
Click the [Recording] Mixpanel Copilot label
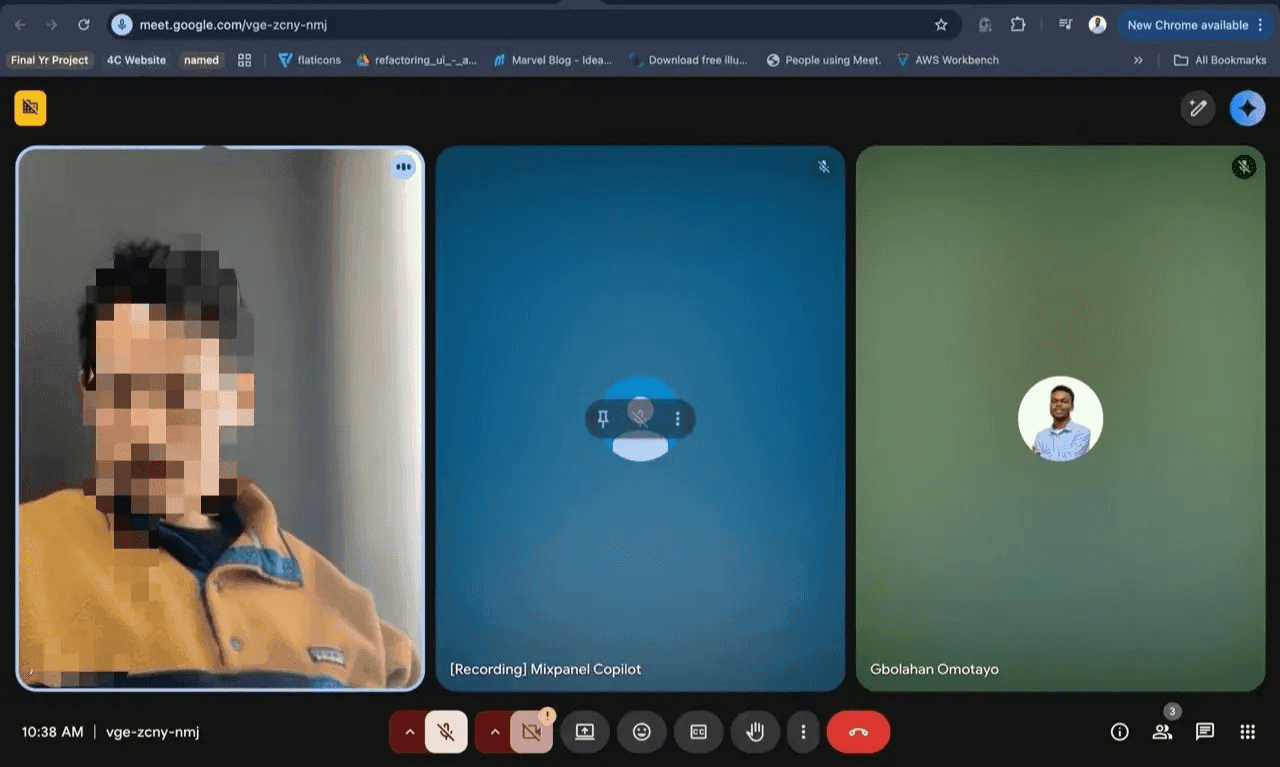546,669
